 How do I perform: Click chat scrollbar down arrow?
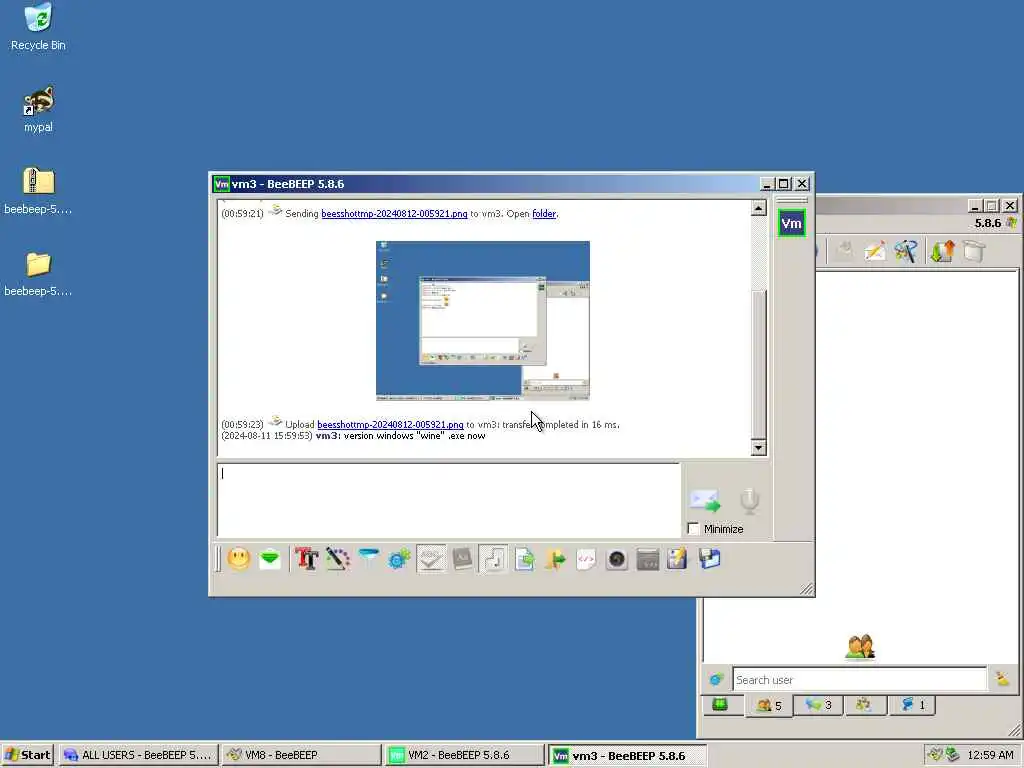tap(758, 448)
